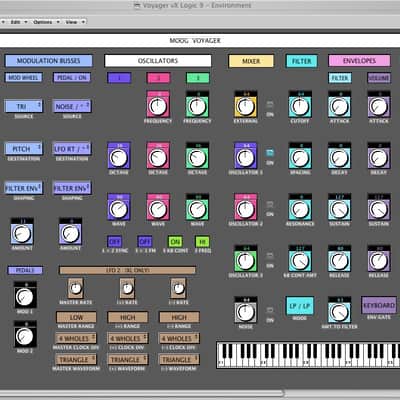Click the cyan FILTER section header

(x=301, y=61)
